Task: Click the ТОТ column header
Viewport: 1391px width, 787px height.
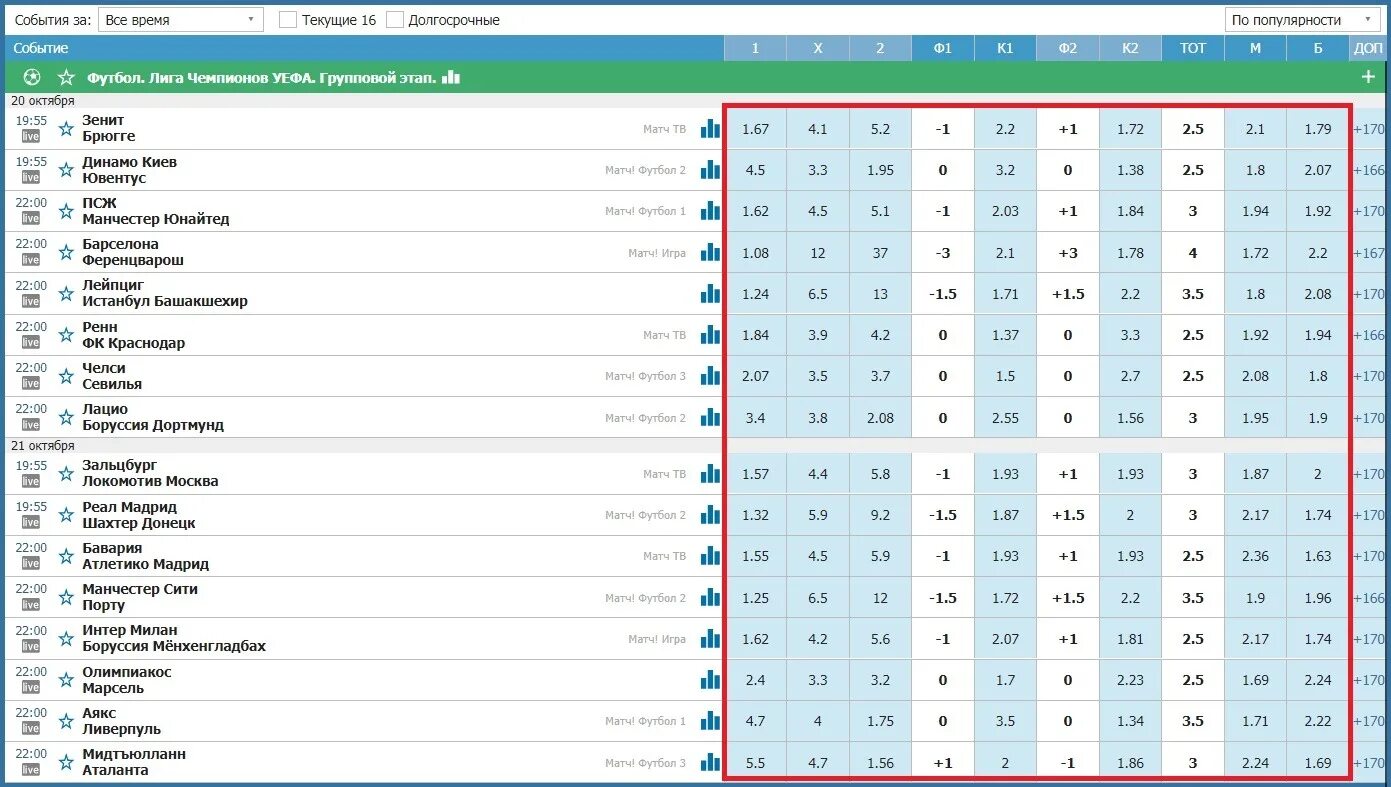Action: [x=1193, y=48]
